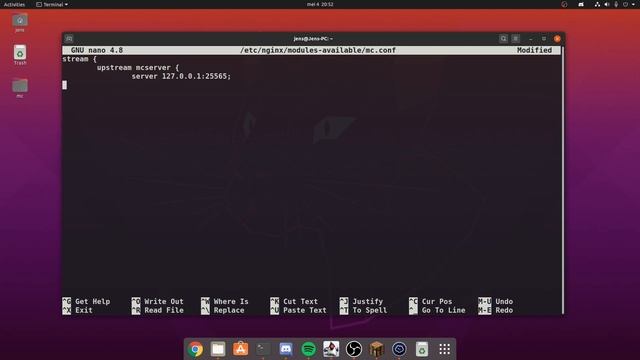Click the Modified status in nano header
This screenshot has width=640, height=360.
point(534,50)
